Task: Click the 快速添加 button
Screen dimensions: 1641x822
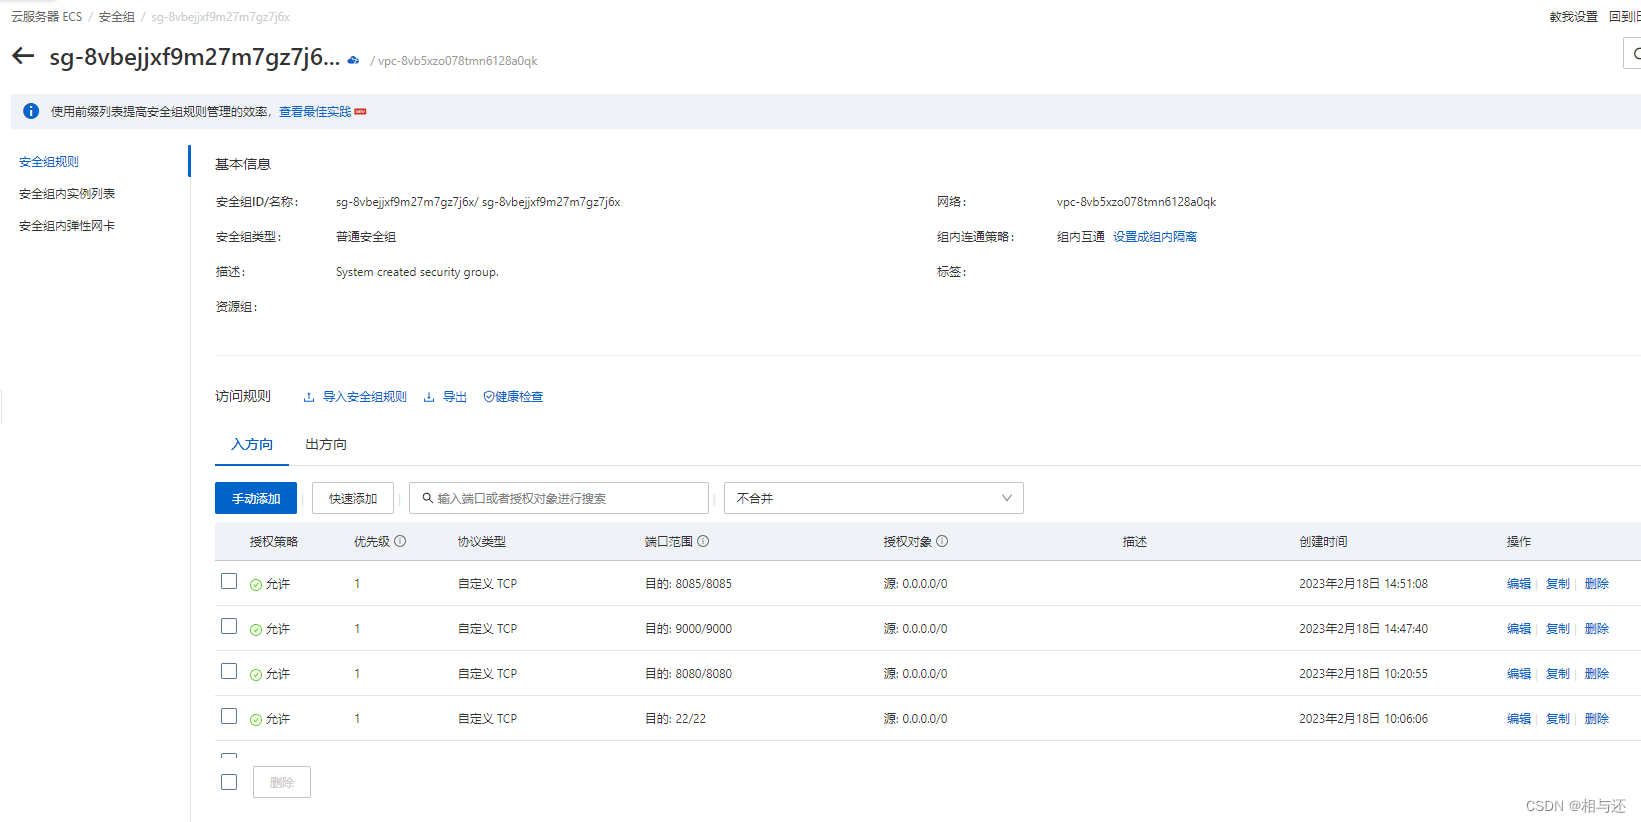Action: point(353,498)
